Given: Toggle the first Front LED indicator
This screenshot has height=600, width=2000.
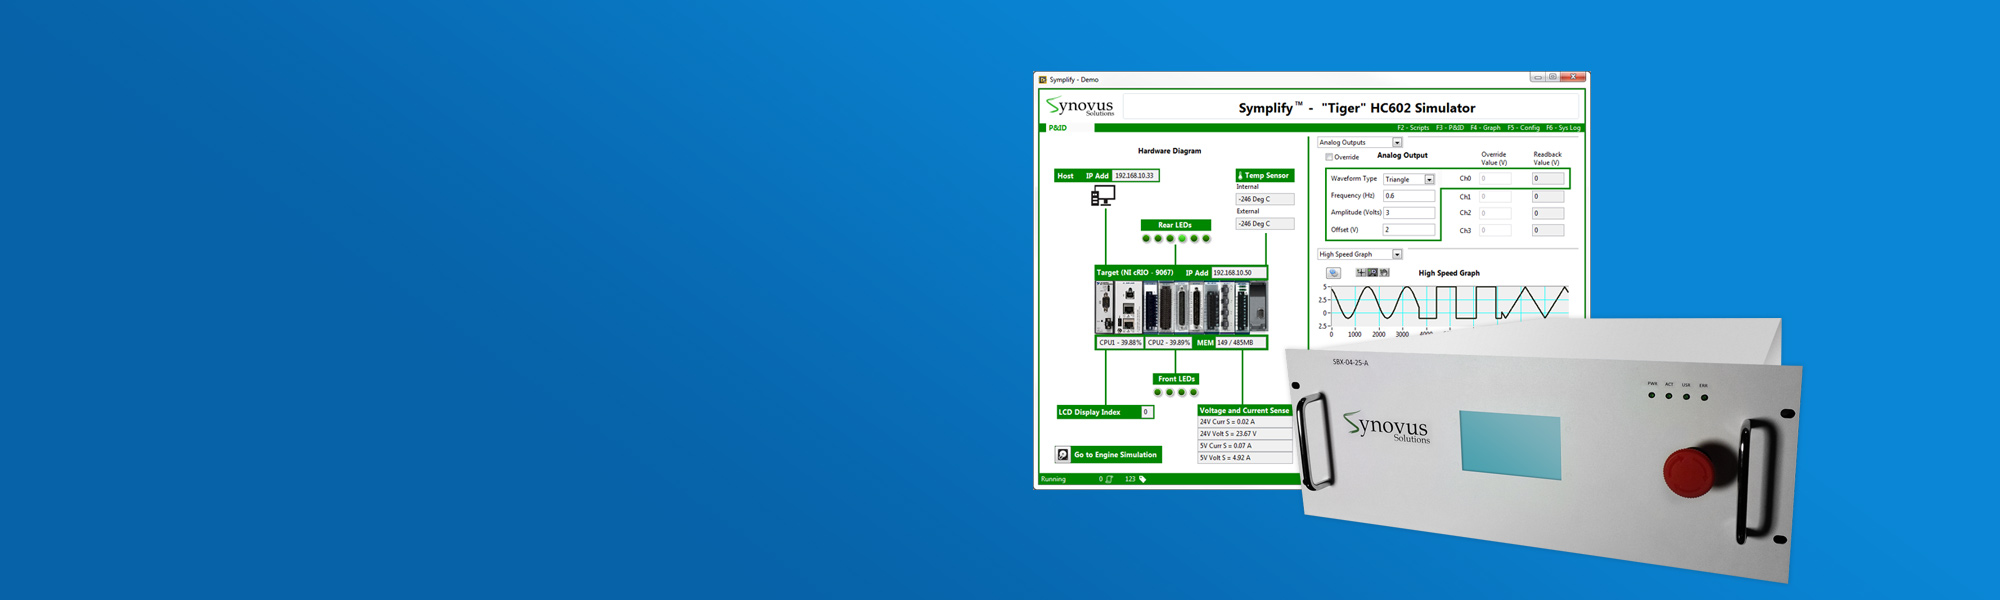Looking at the screenshot, I should pos(1158,393).
